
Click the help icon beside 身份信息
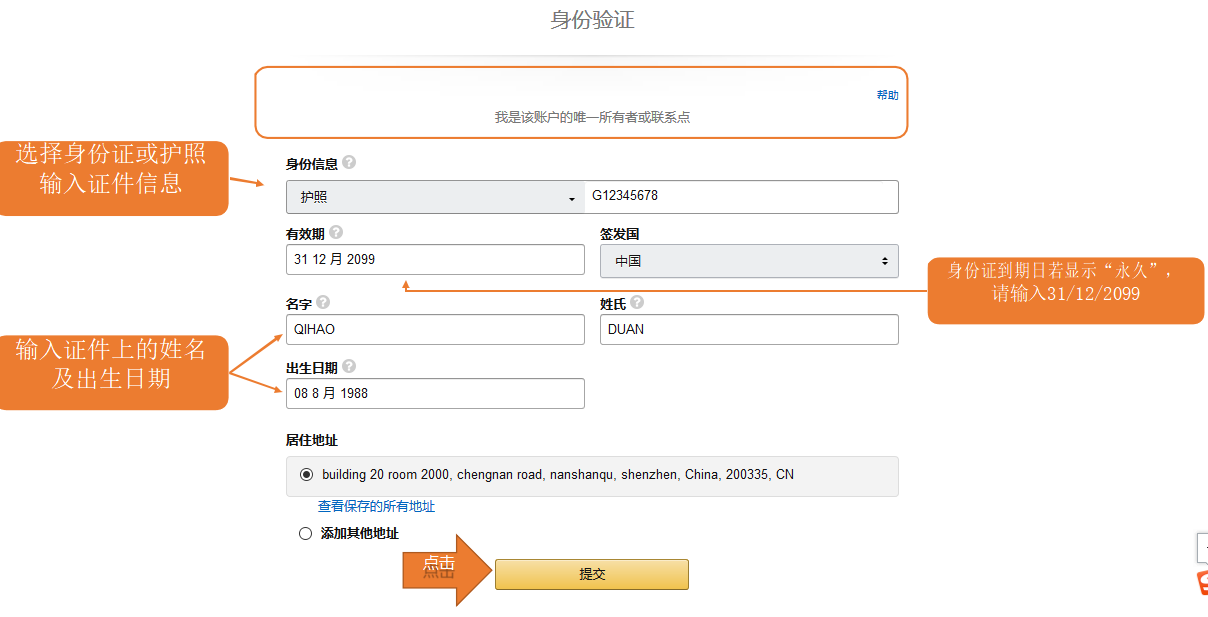(349, 162)
